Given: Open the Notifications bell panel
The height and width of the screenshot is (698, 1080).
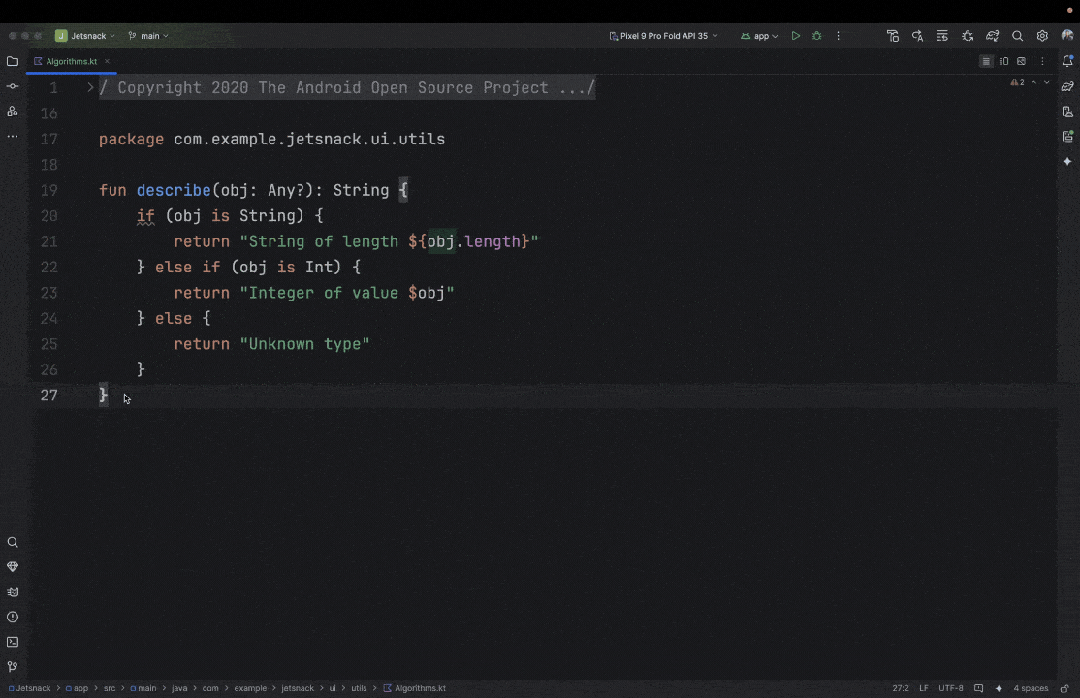Looking at the screenshot, I should pos(1068,61).
